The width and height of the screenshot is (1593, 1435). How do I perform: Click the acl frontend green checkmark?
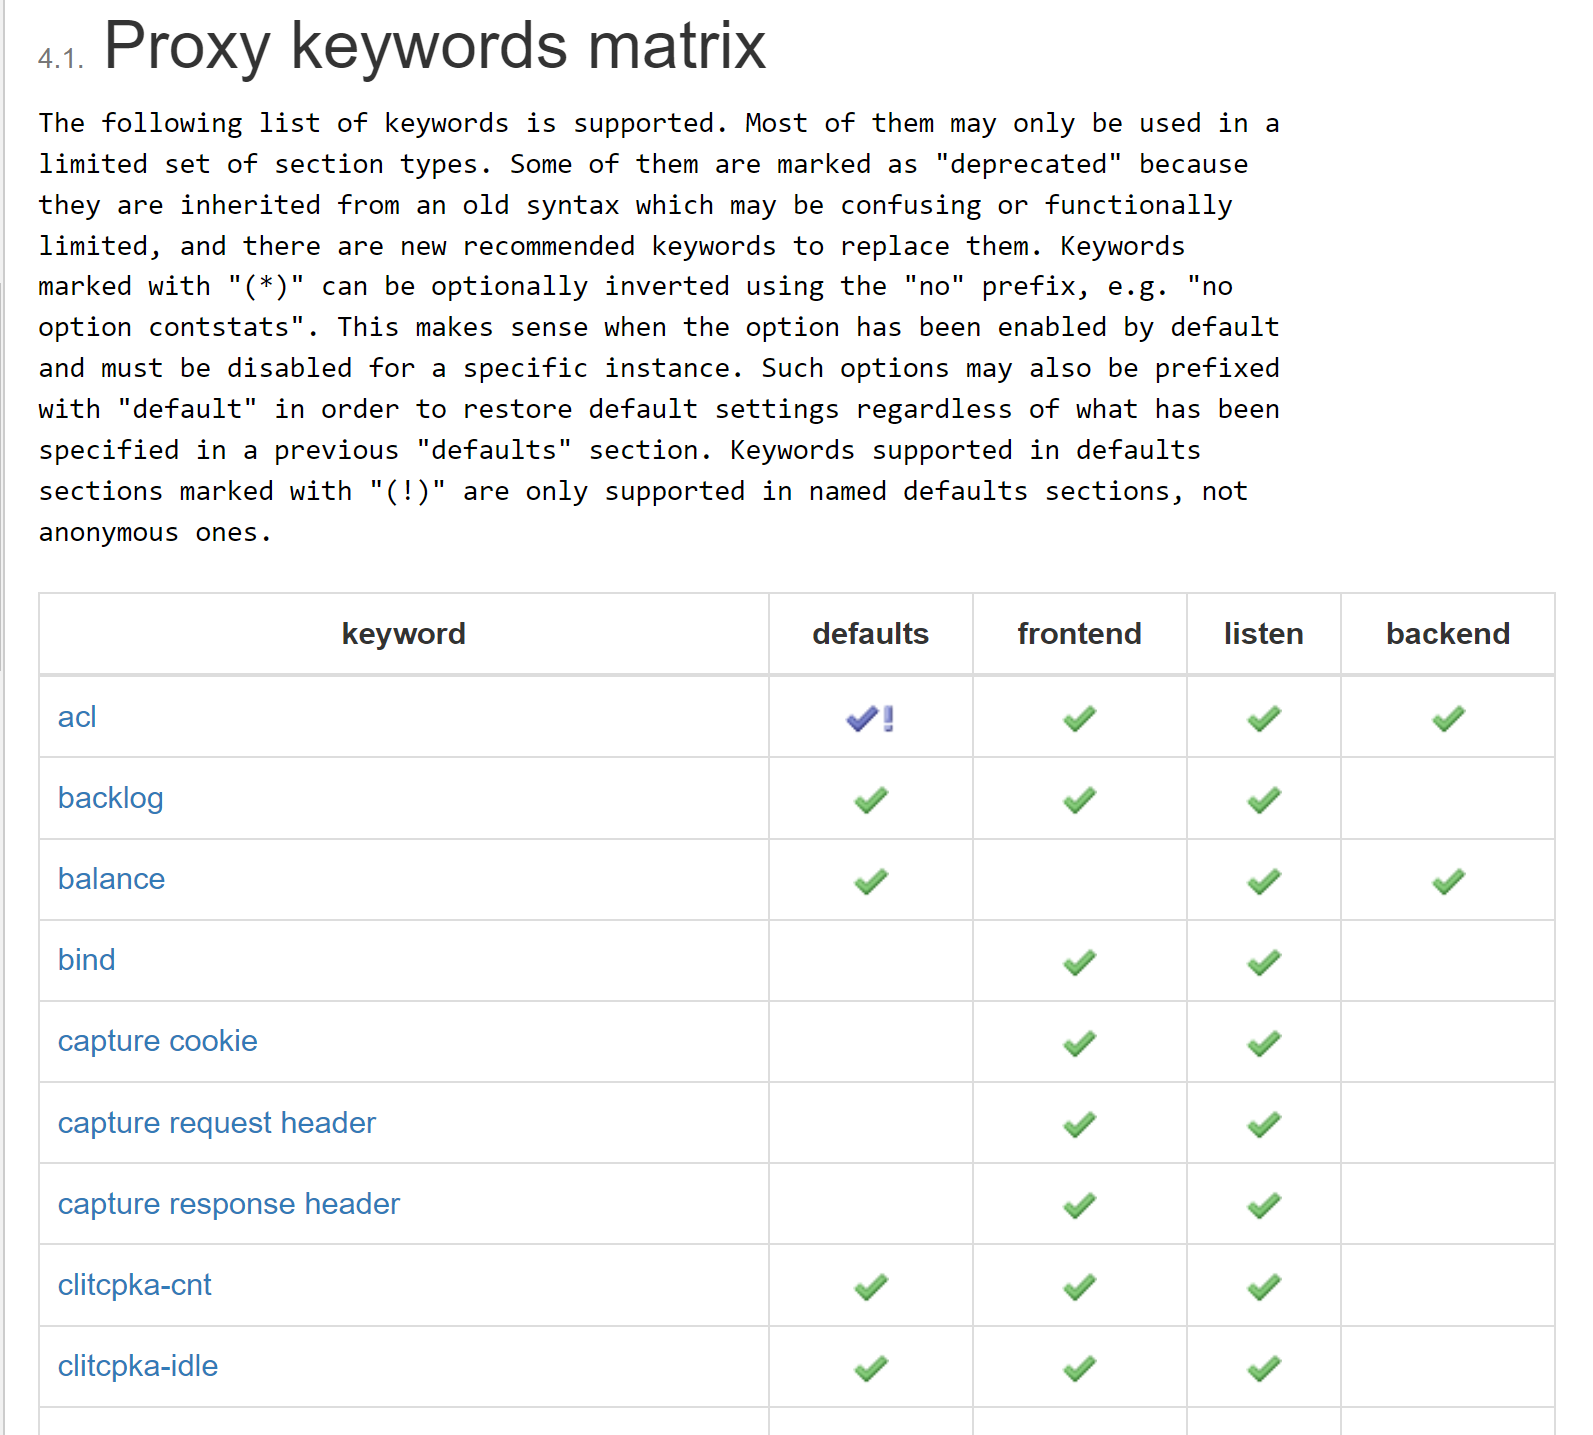1079,718
